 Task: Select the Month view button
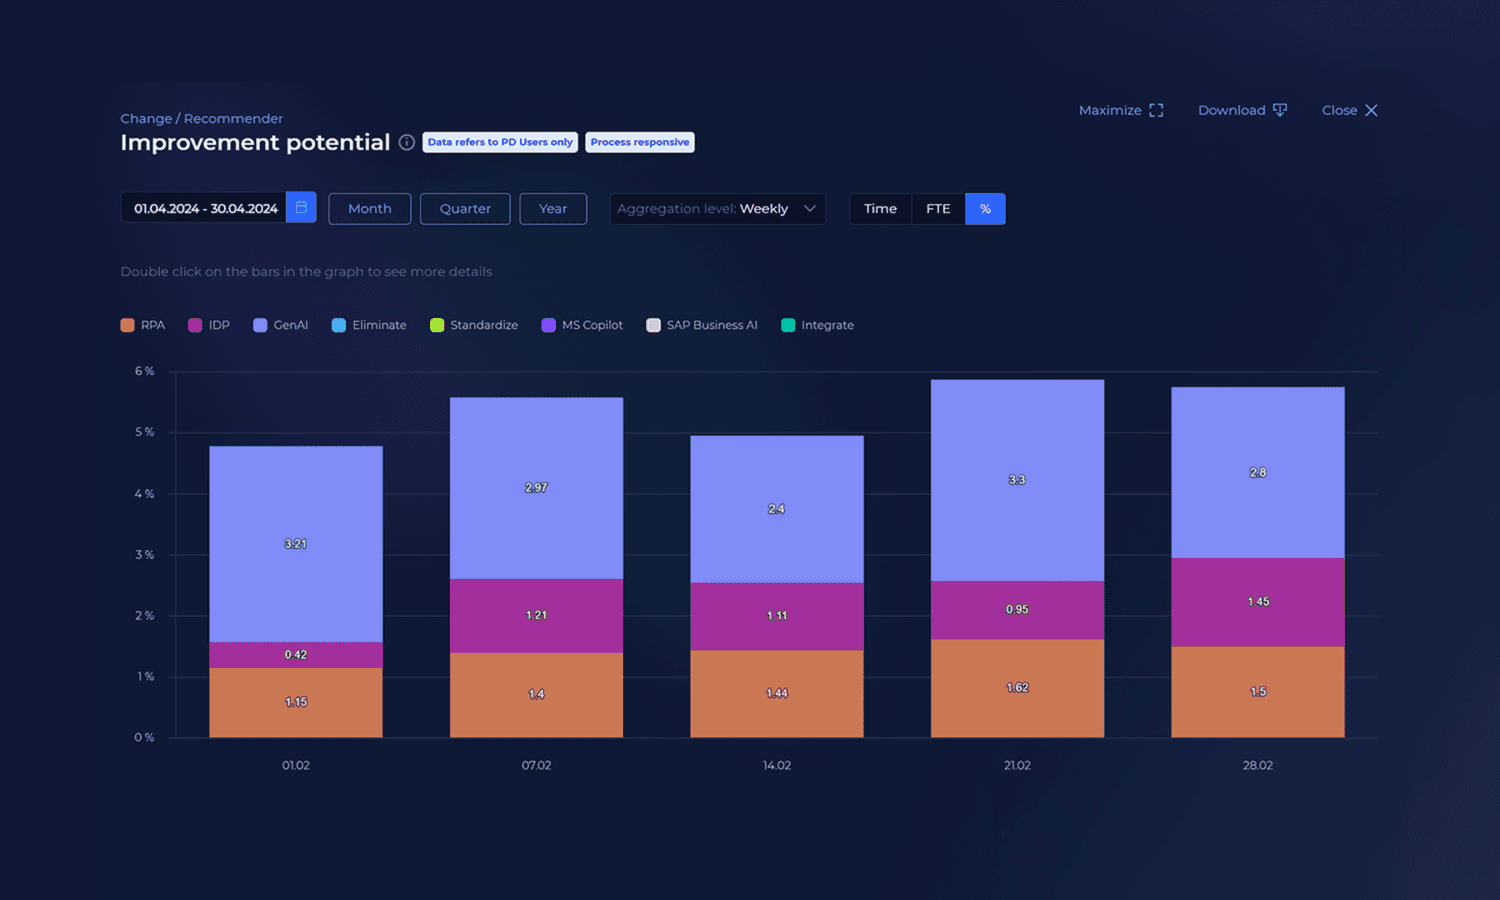click(369, 208)
